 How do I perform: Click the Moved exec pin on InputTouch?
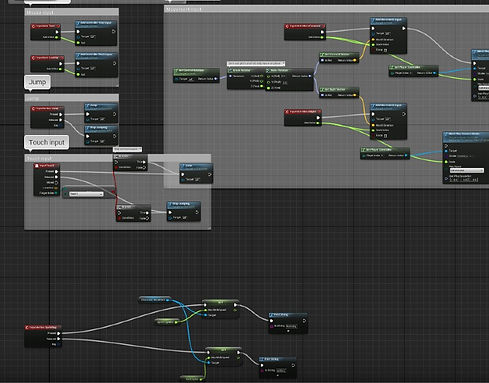(56, 182)
